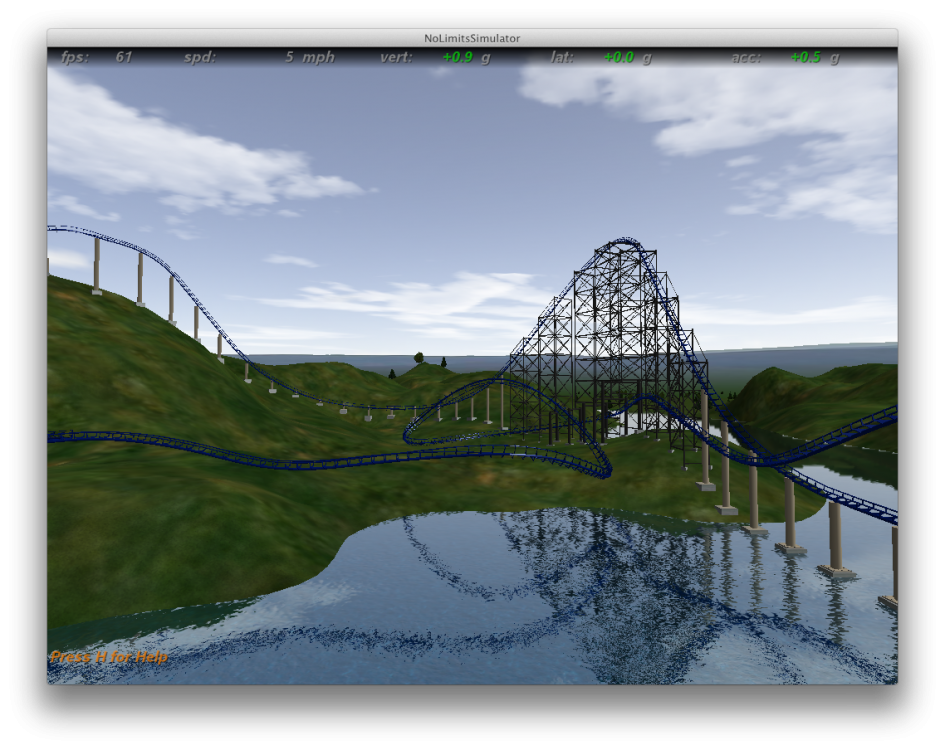Click the frame rate value 61

[x=123, y=57]
